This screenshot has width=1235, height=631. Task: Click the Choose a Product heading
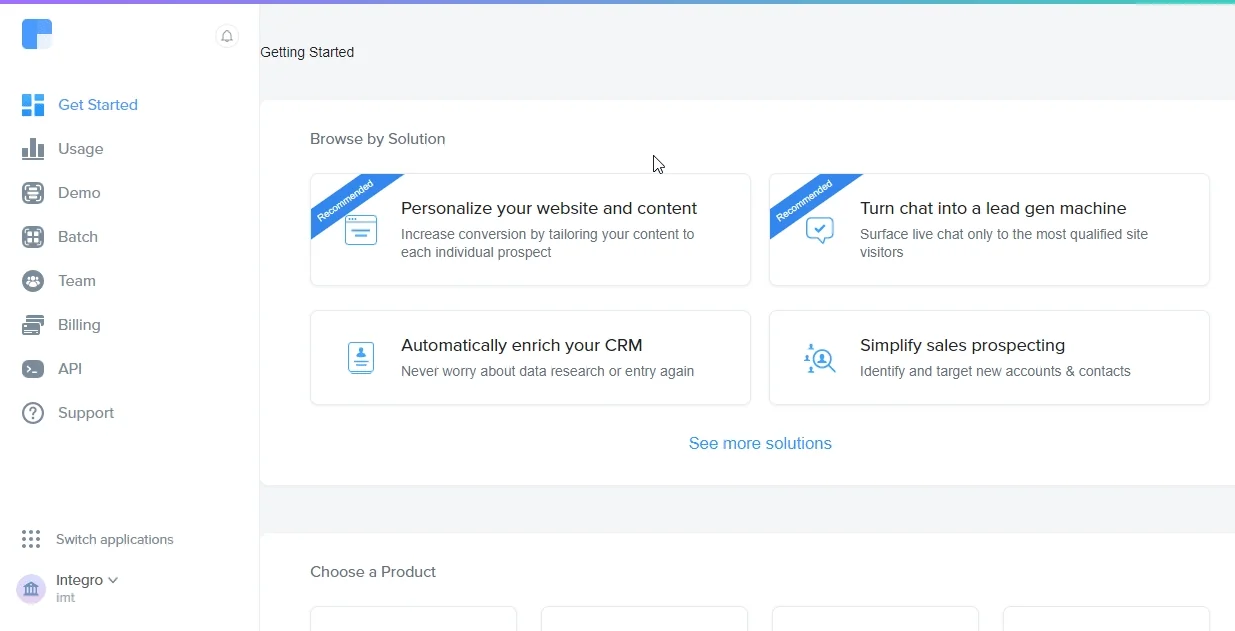(373, 572)
